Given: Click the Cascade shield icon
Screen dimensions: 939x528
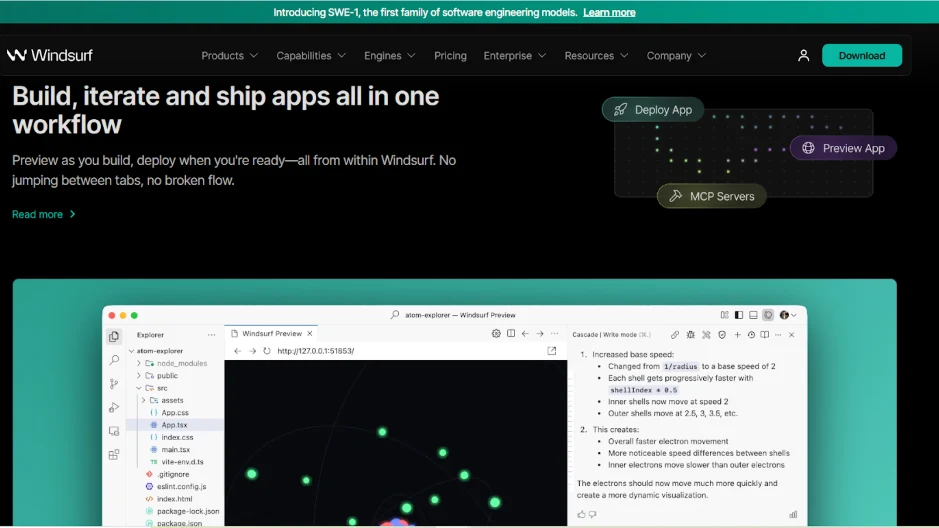Looking at the screenshot, I should tap(722, 335).
